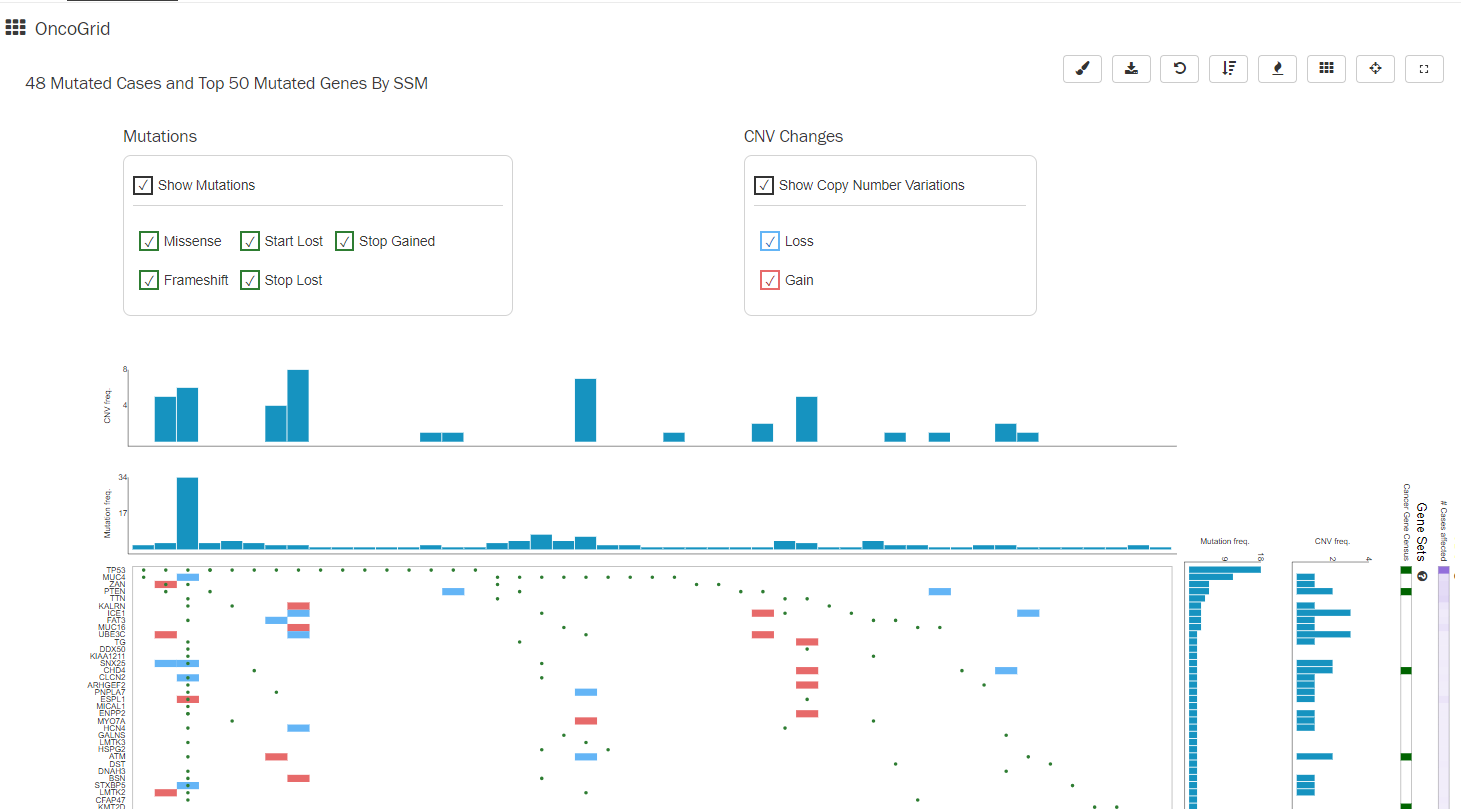This screenshot has width=1461, height=809.
Task: Toggle gridlines with the grid icon button
Action: click(x=1326, y=68)
